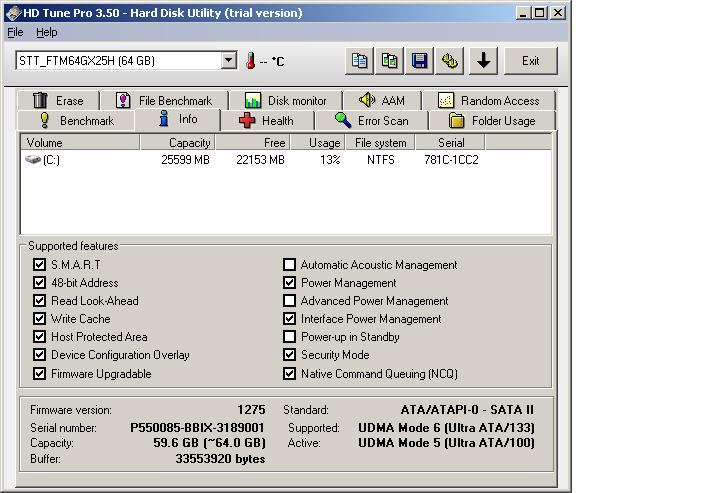Toggle the Device Configuration Overlay checkbox

(x=39, y=355)
